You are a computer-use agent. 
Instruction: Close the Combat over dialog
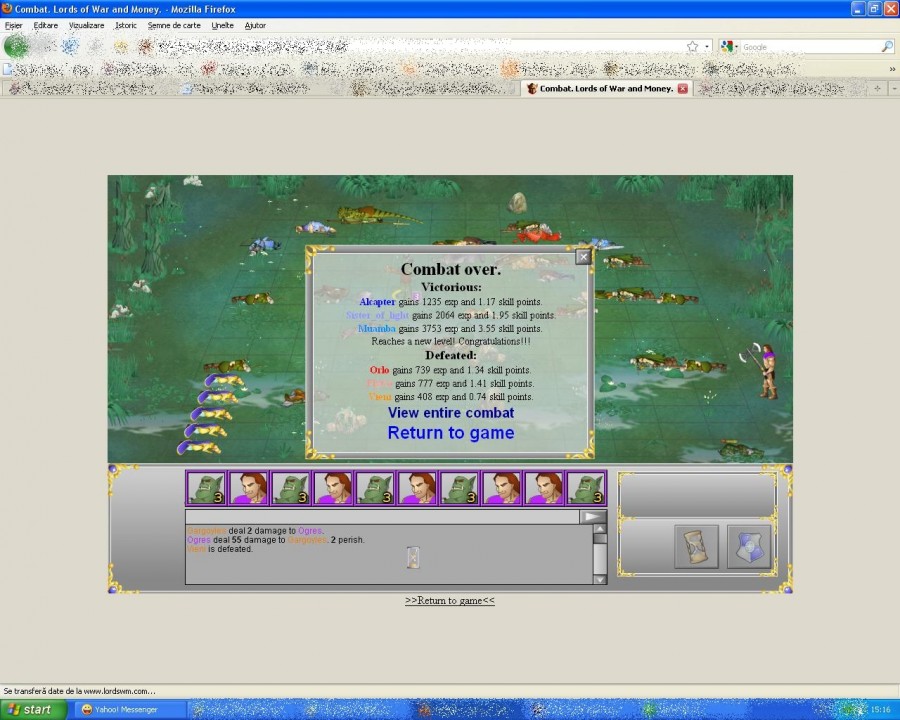pos(583,257)
